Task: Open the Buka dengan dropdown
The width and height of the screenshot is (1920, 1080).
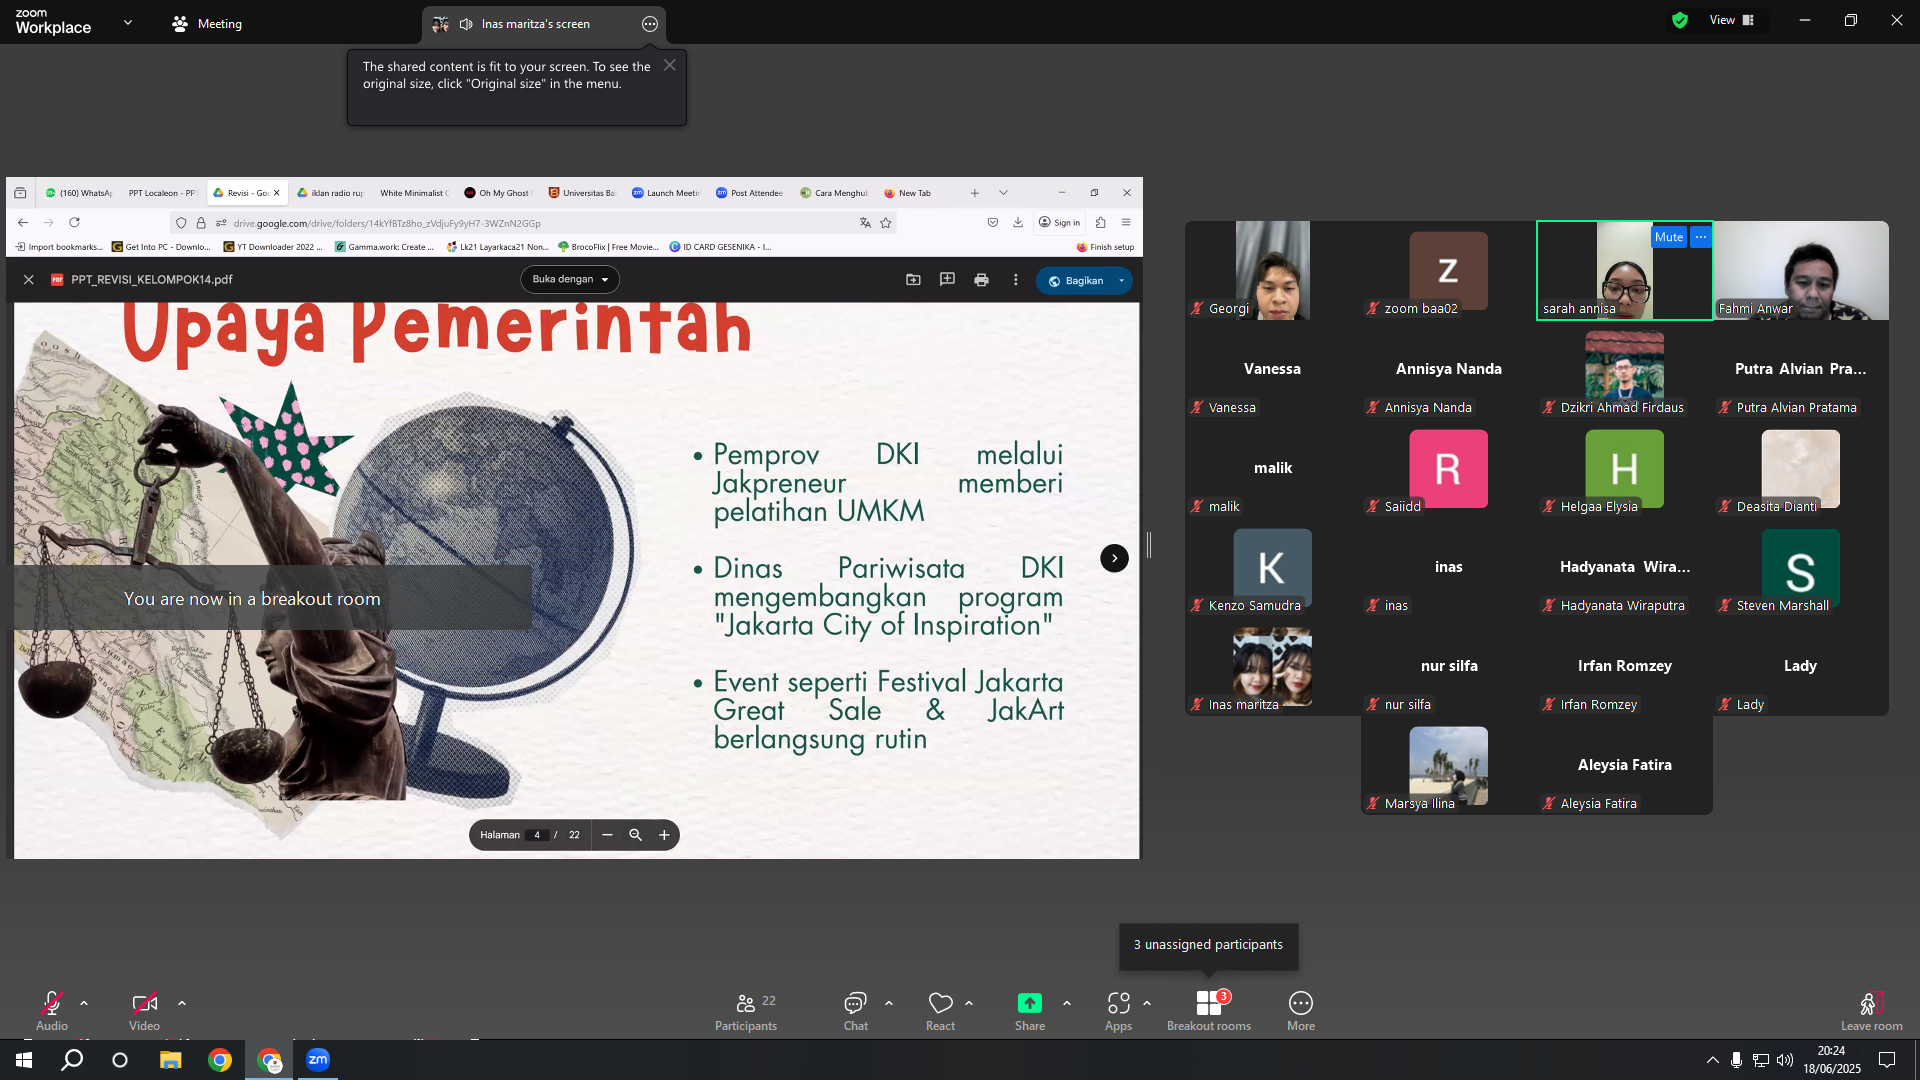Action: pyautogui.click(x=570, y=280)
